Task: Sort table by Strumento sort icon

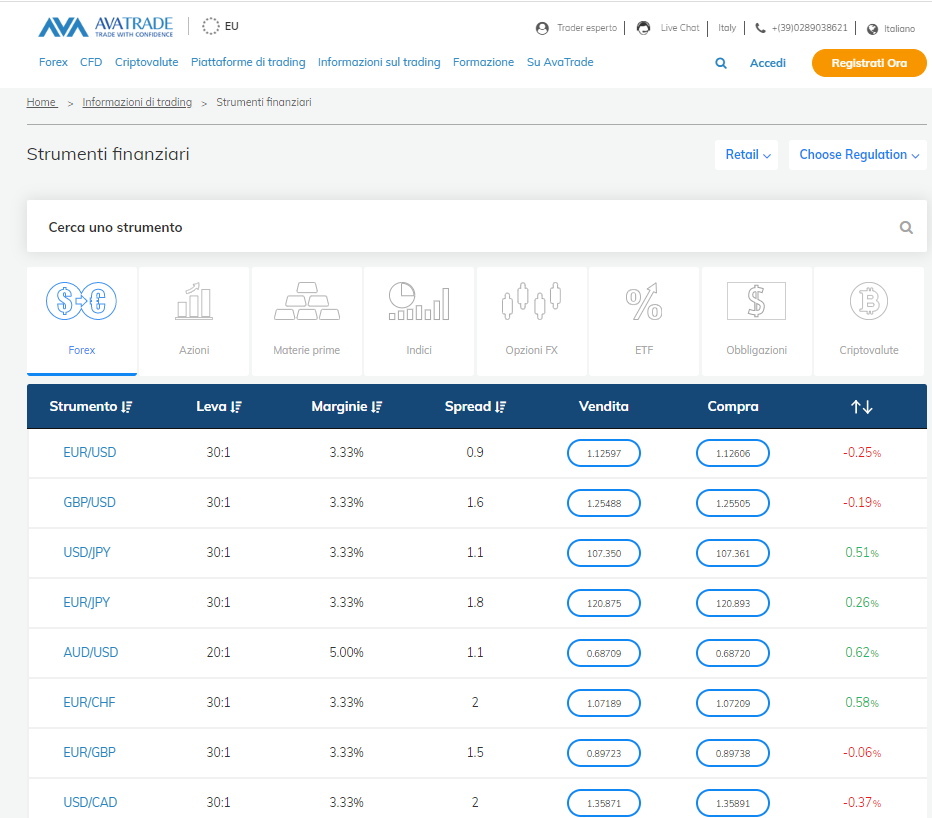Action: click(127, 407)
